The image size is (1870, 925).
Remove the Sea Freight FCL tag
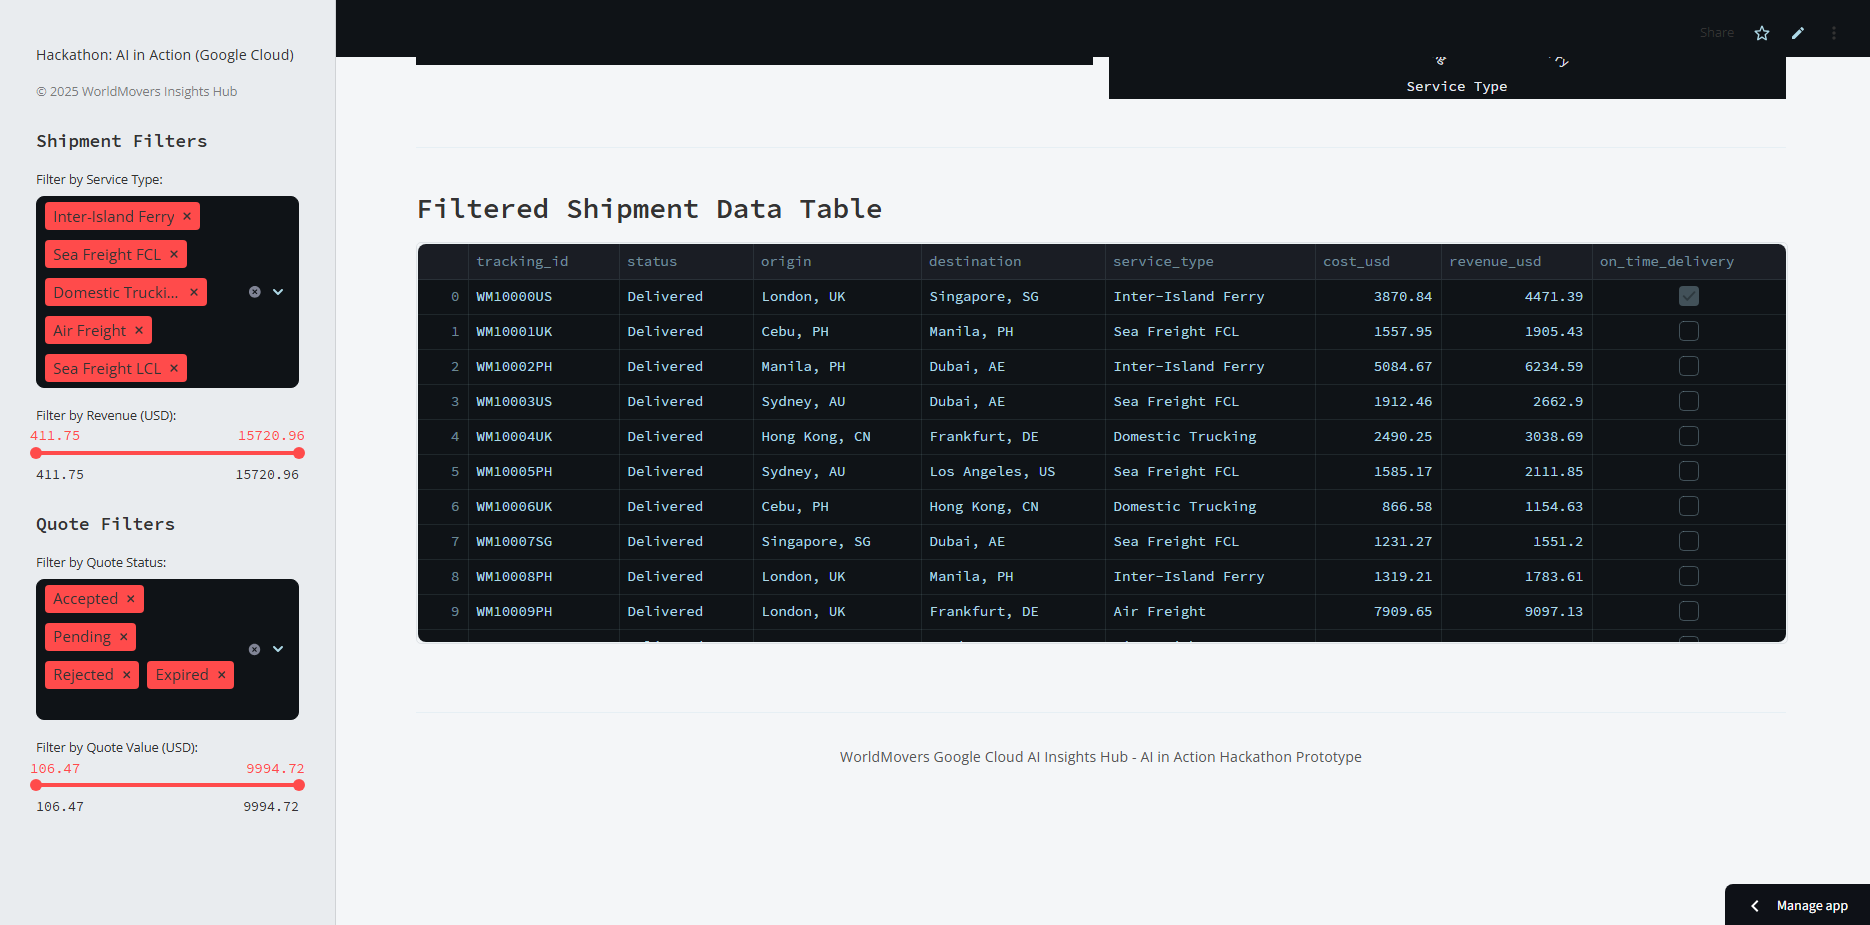point(174,254)
